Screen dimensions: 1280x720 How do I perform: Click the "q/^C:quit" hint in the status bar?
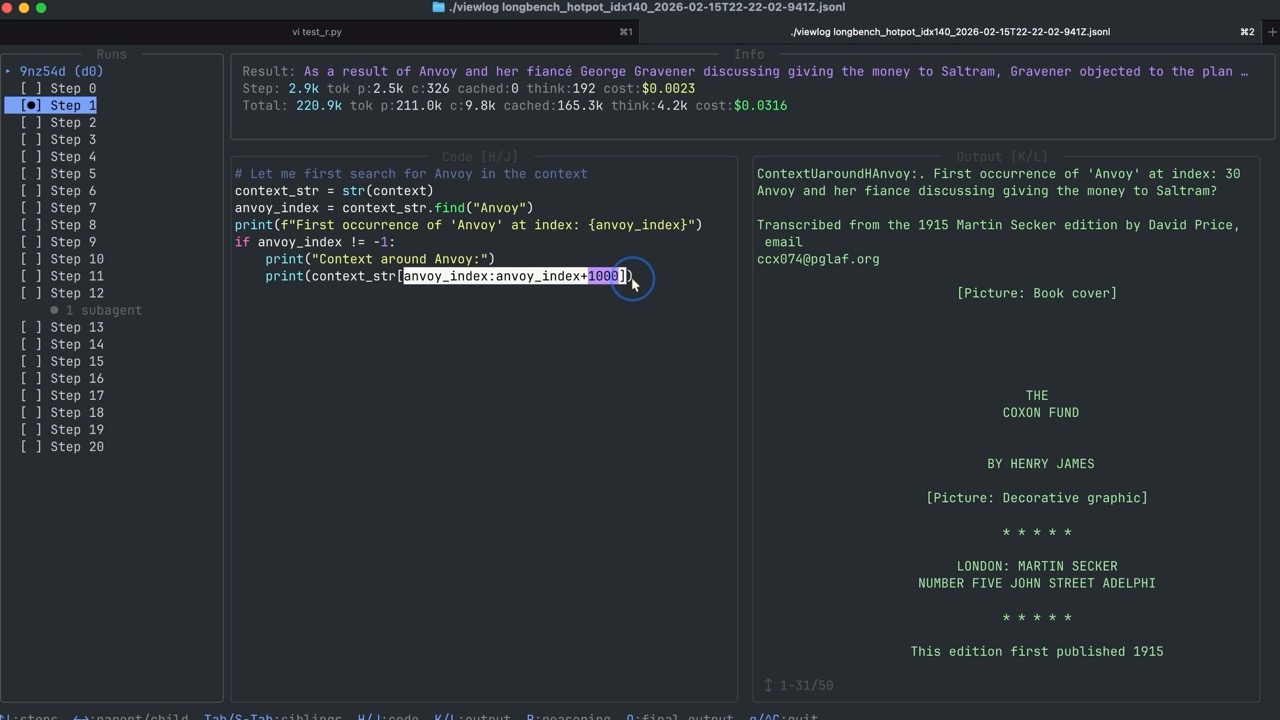(782, 717)
